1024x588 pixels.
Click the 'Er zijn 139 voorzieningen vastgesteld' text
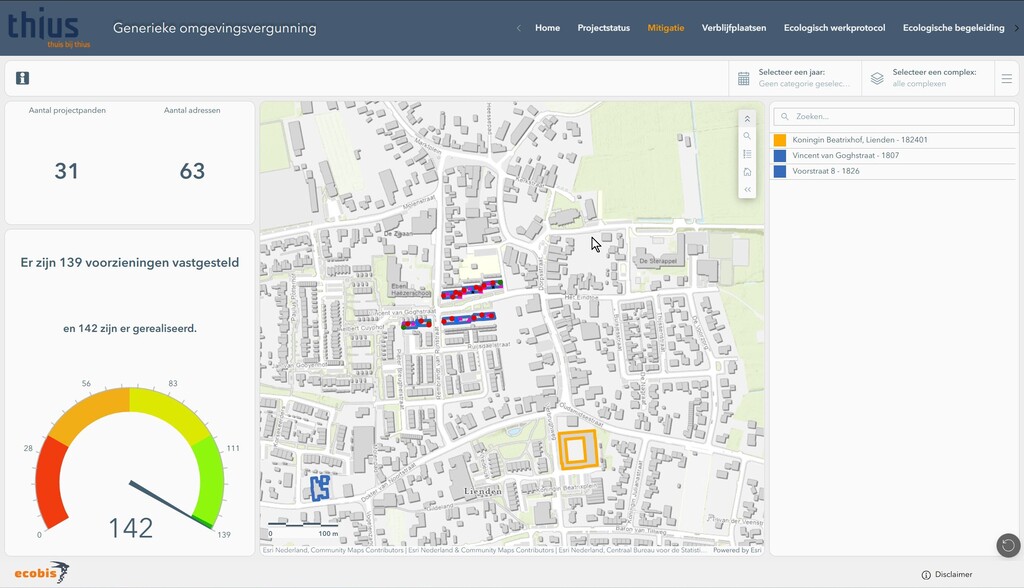[x=129, y=263]
